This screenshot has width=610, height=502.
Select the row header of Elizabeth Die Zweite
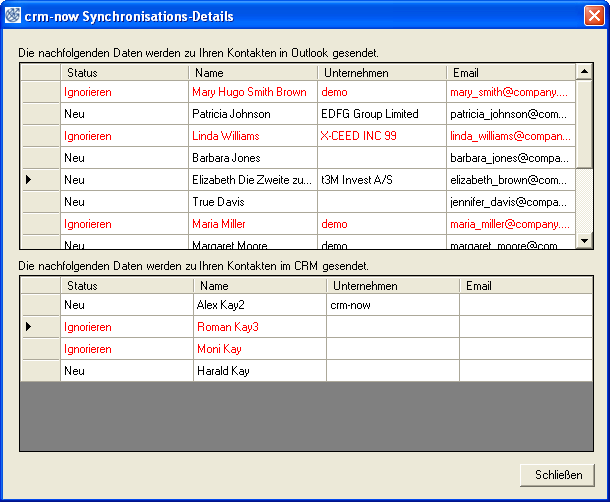(x=40, y=180)
